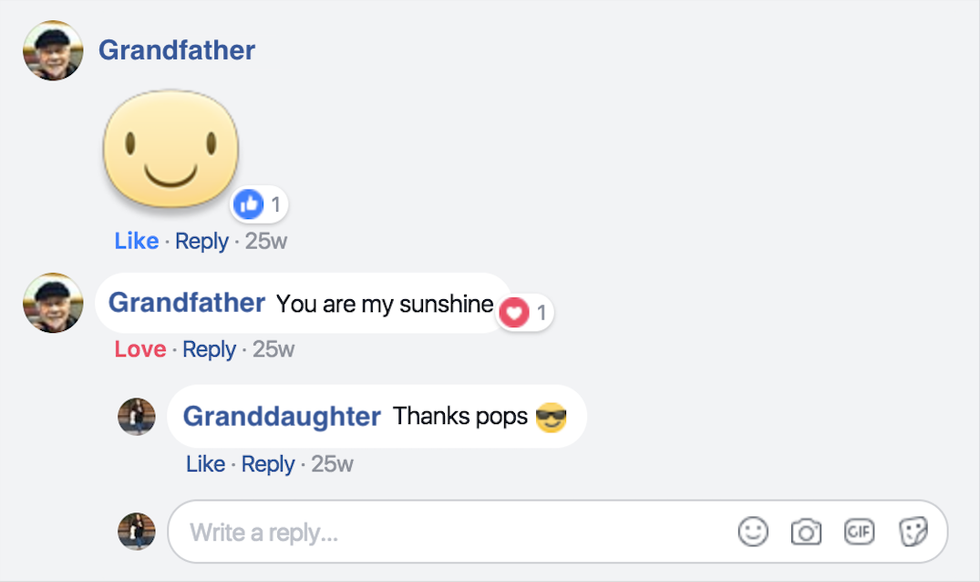Click the smiling face sticker Grandfather posted
The image size is (980, 582).
[x=170, y=148]
